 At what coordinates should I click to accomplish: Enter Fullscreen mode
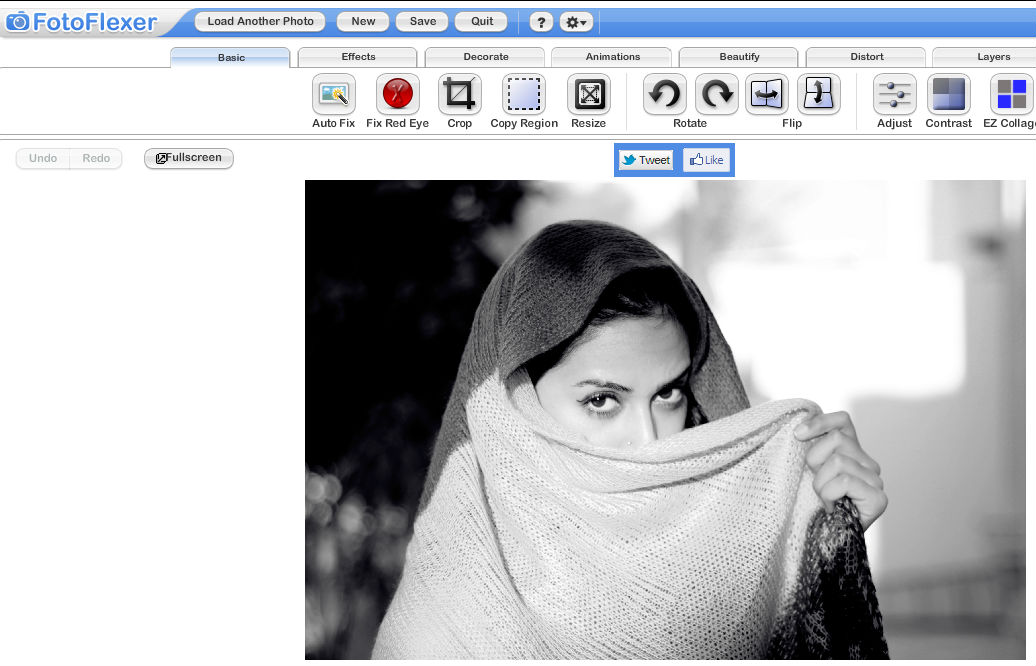coord(189,158)
